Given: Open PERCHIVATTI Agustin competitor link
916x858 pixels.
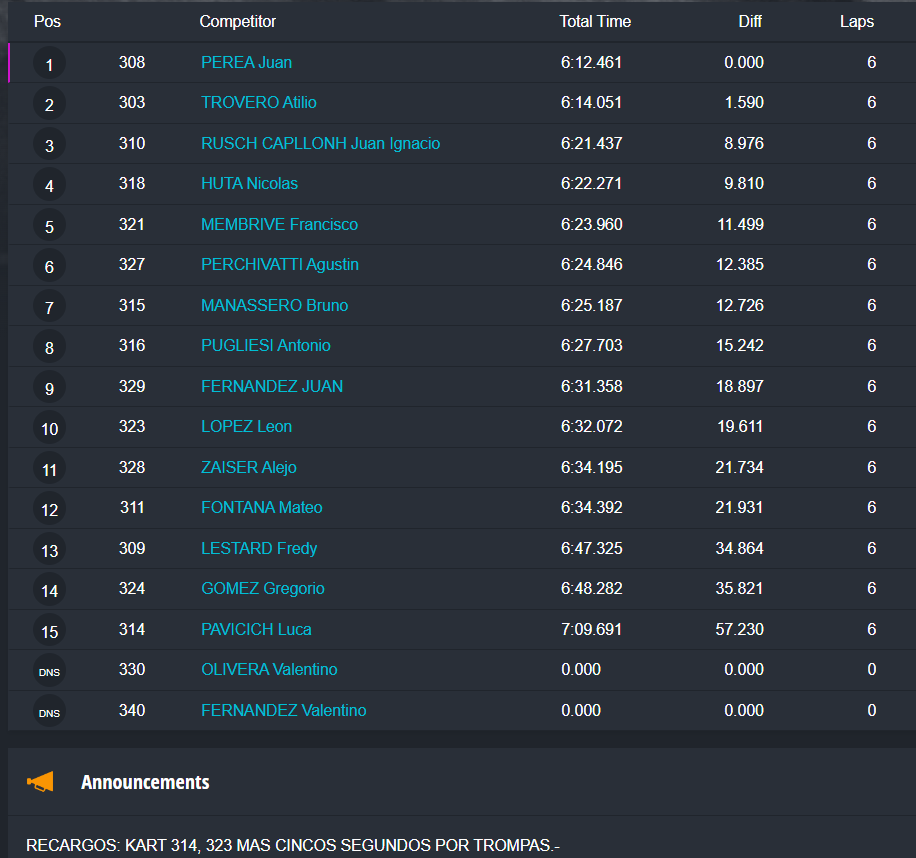Looking at the screenshot, I should pyautogui.click(x=279, y=264).
